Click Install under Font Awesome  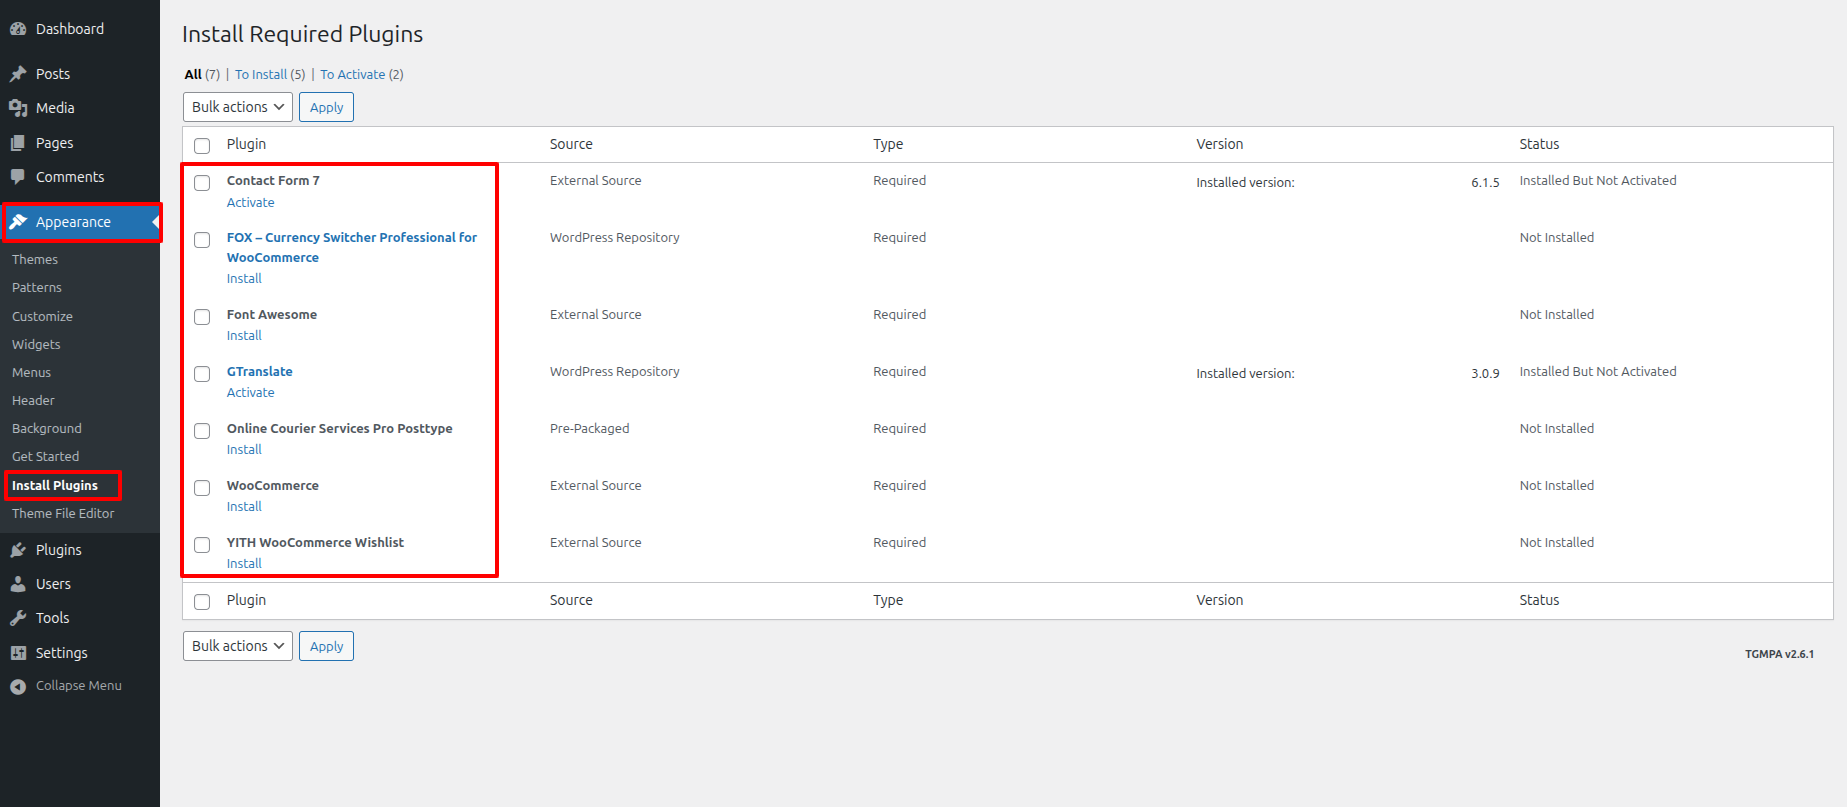pyautogui.click(x=244, y=336)
